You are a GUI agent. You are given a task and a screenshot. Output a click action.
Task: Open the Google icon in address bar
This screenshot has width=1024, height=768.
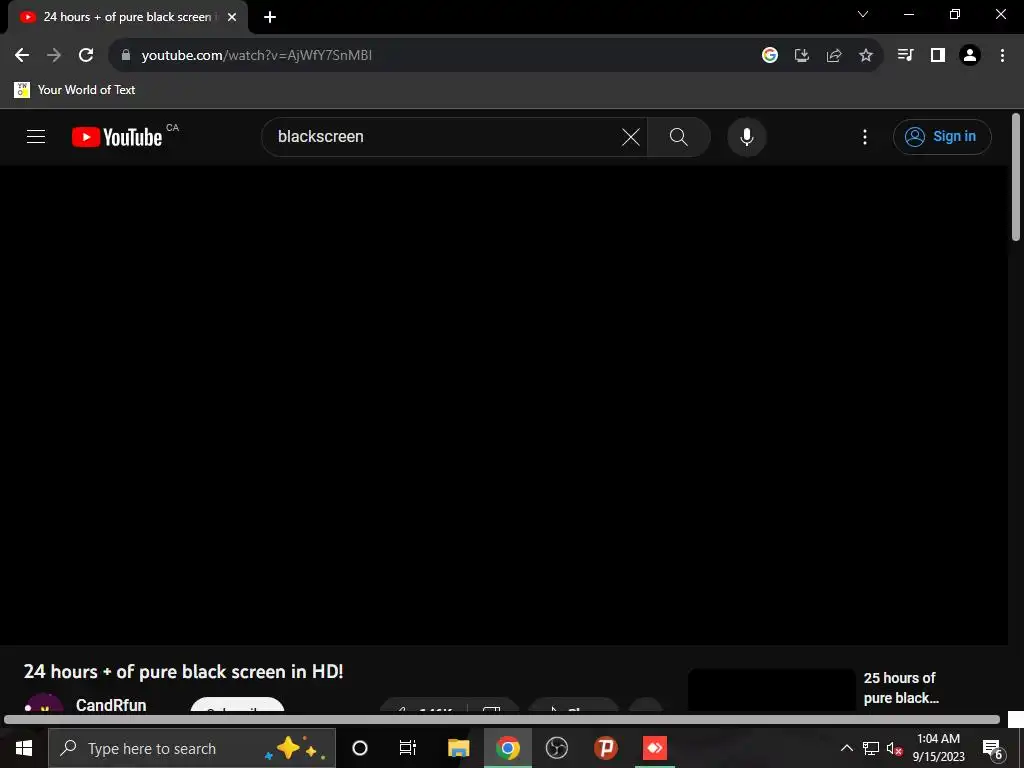point(769,56)
